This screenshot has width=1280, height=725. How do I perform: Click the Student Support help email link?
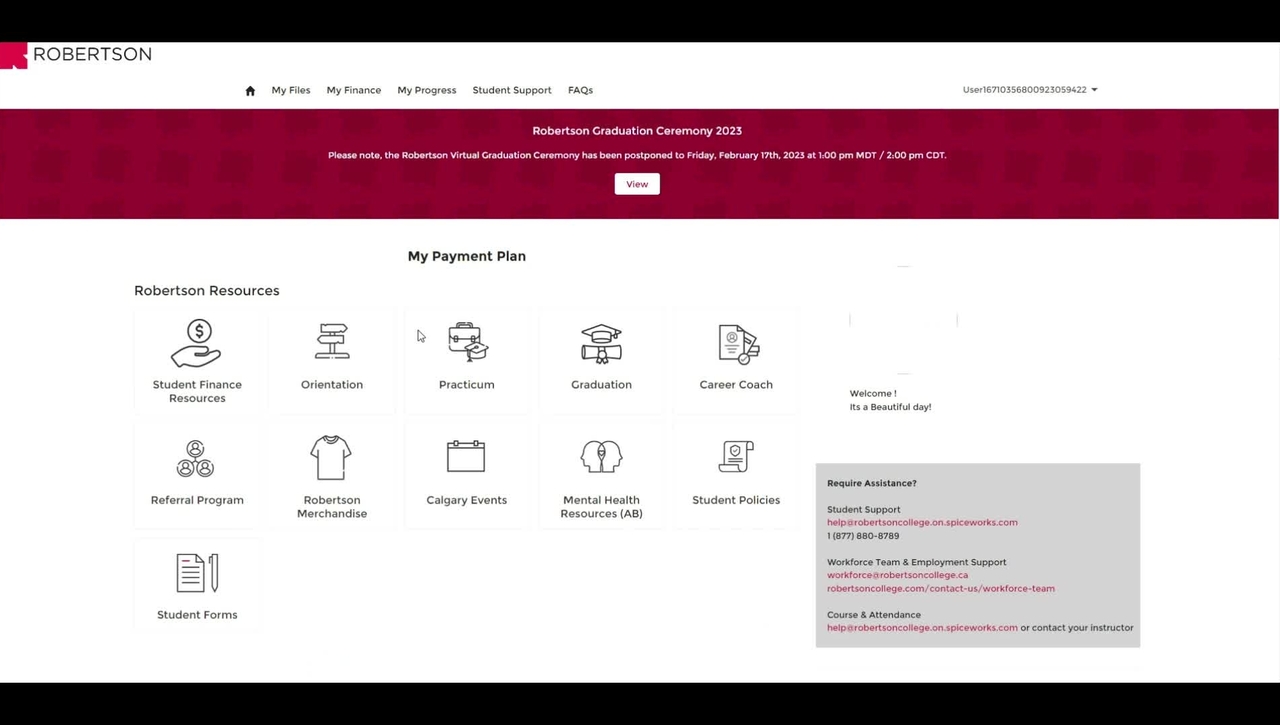[922, 522]
